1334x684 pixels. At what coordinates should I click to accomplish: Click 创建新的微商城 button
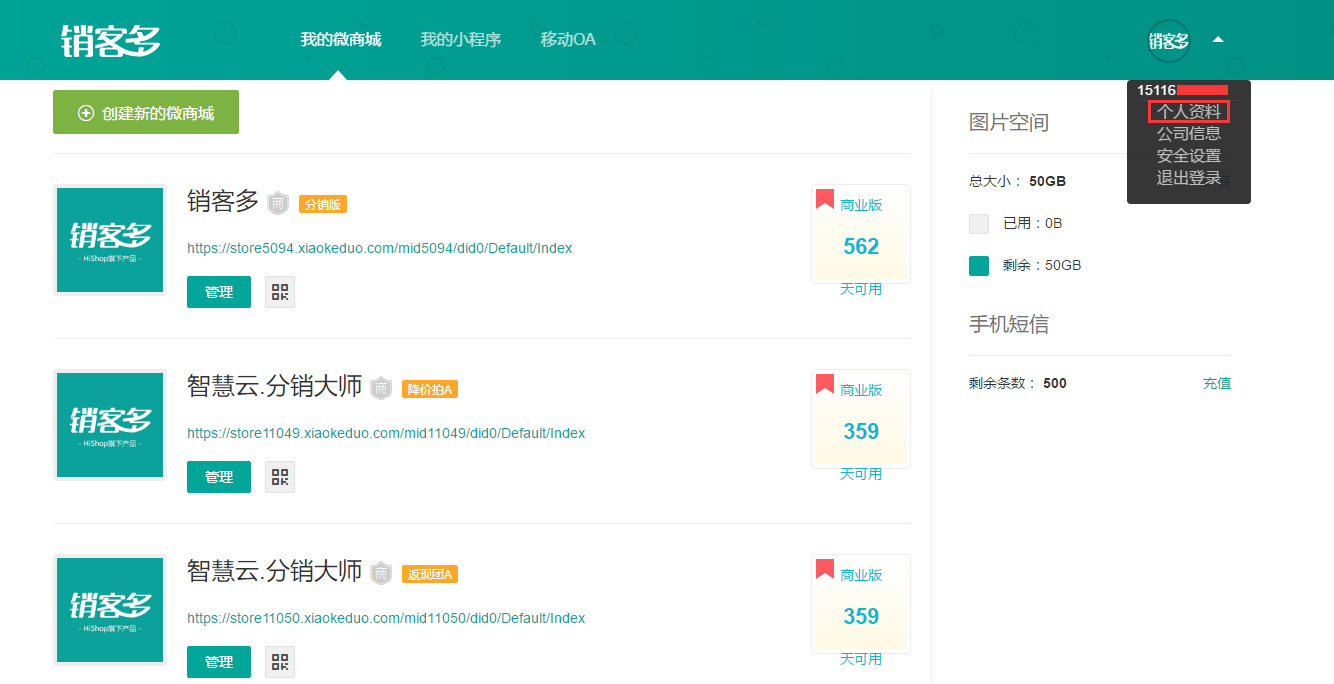point(146,113)
